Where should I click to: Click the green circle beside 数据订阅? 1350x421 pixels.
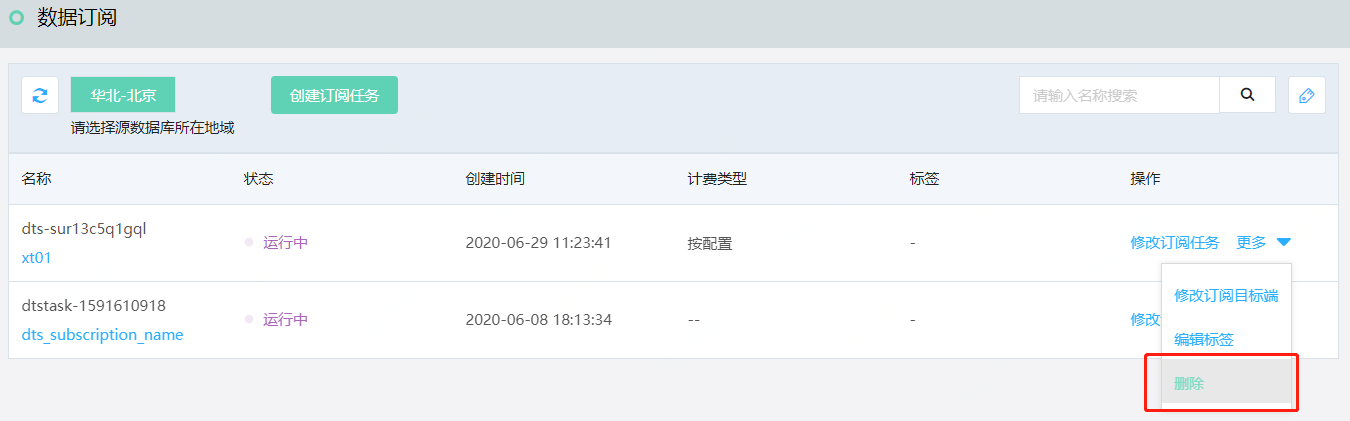(x=16, y=17)
